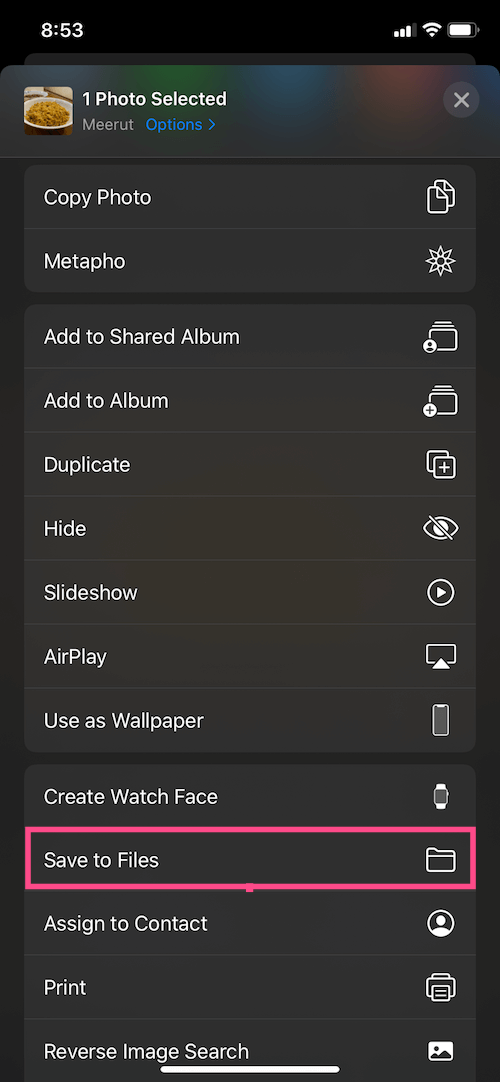Tap the chevron next to Options

click(x=212, y=125)
